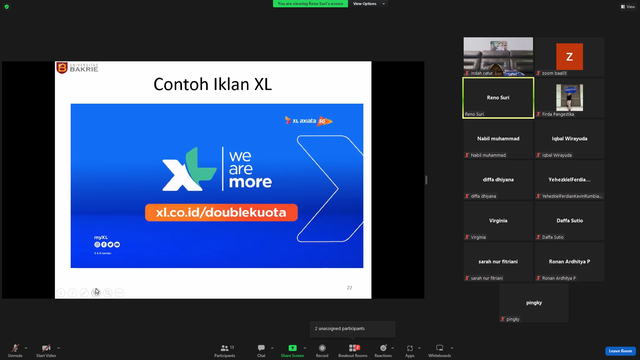The width and height of the screenshot is (640, 360).
Task: Expand video options arrow beside Start Video
Action: (58, 348)
